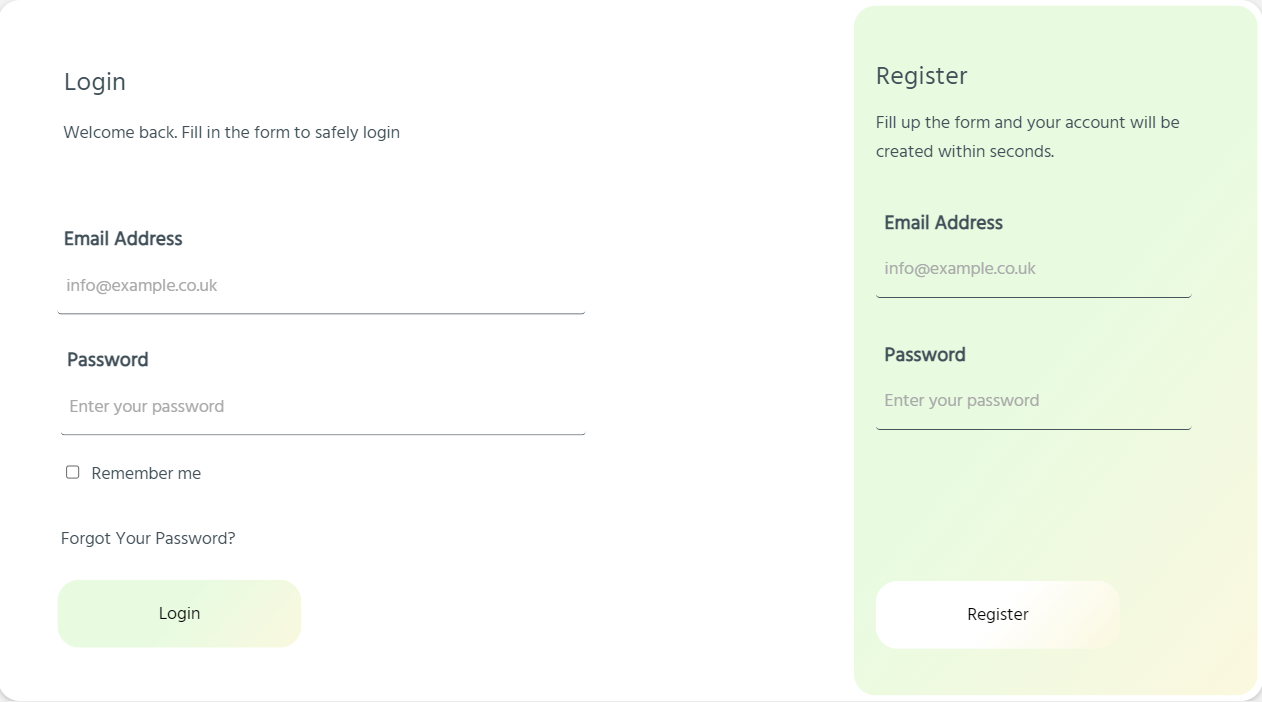Click the Register heading title
Image resolution: width=1262 pixels, height=702 pixels.
click(x=921, y=76)
